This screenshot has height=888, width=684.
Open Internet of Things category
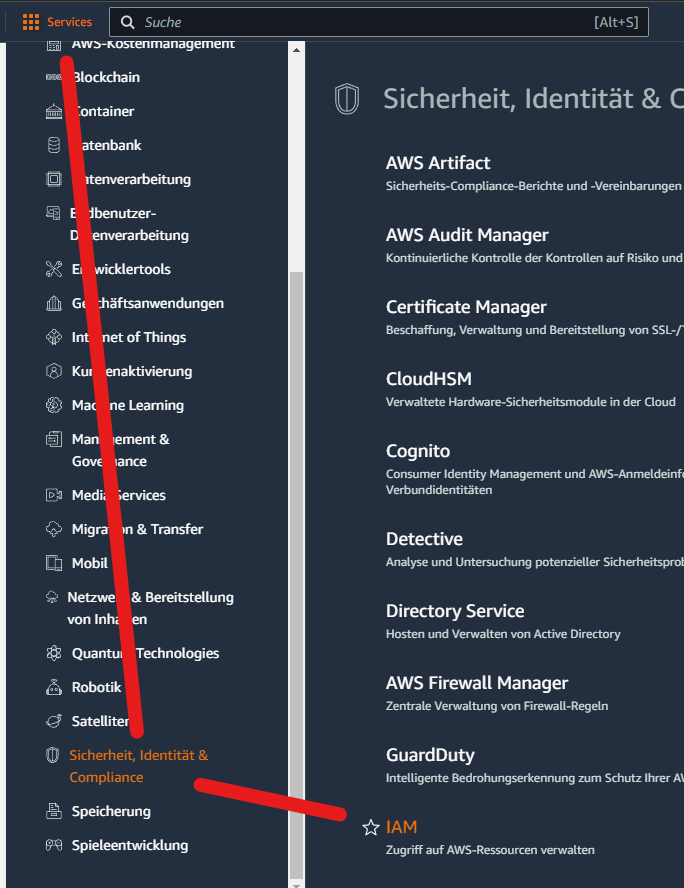click(x=129, y=337)
